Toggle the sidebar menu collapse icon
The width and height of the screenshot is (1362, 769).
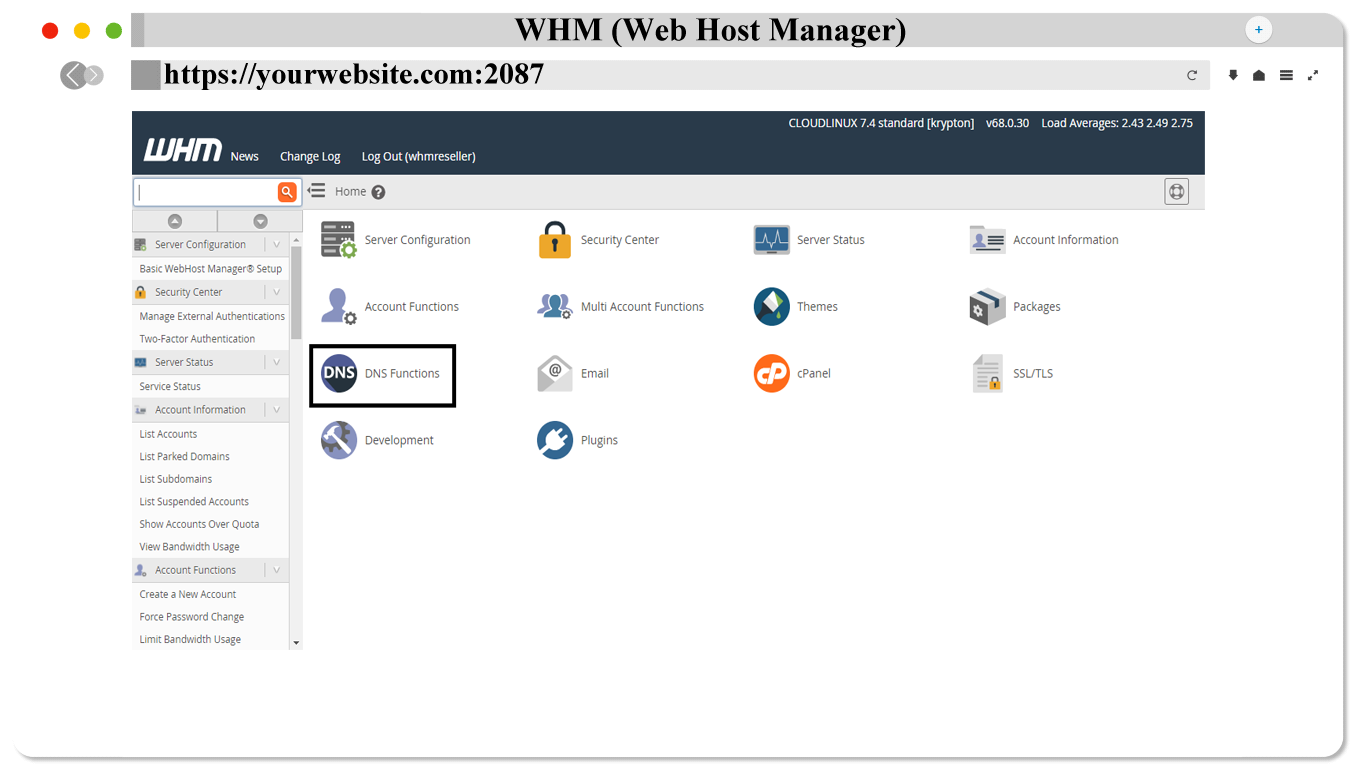pyautogui.click(x=316, y=190)
